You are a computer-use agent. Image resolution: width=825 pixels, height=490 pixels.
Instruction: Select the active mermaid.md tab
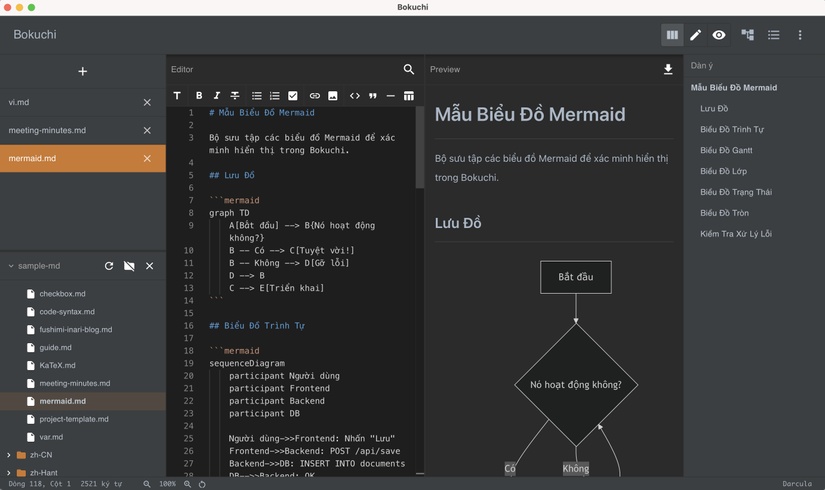point(83,158)
